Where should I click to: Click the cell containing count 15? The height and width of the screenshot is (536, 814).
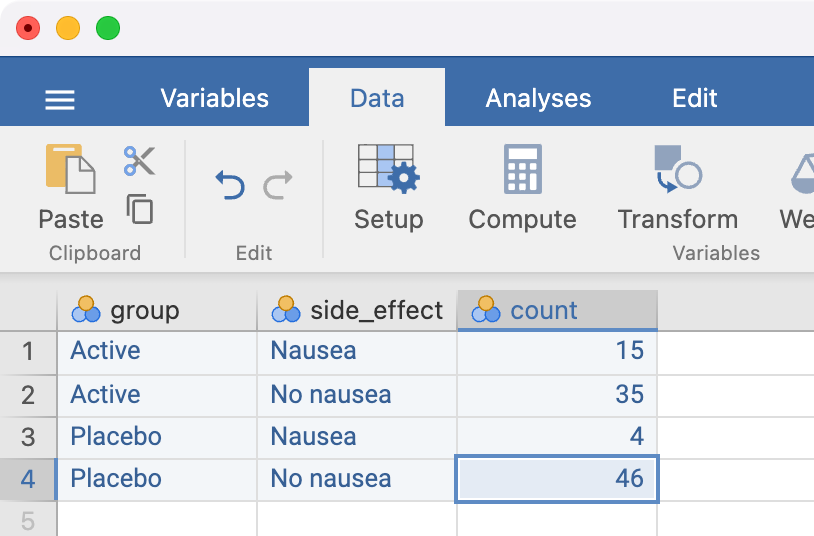[557, 351]
